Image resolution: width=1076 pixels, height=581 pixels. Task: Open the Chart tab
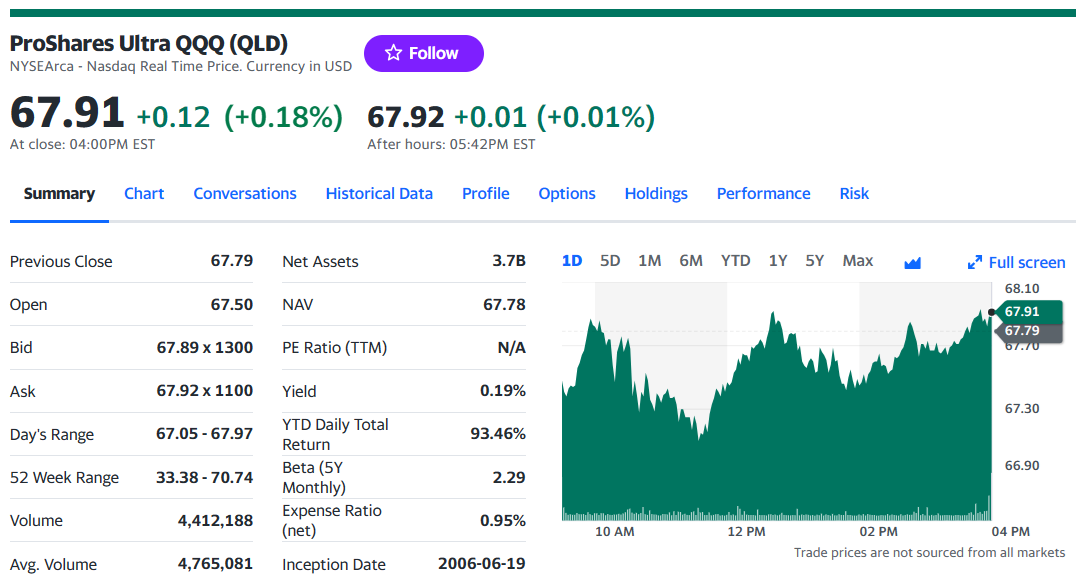(144, 193)
